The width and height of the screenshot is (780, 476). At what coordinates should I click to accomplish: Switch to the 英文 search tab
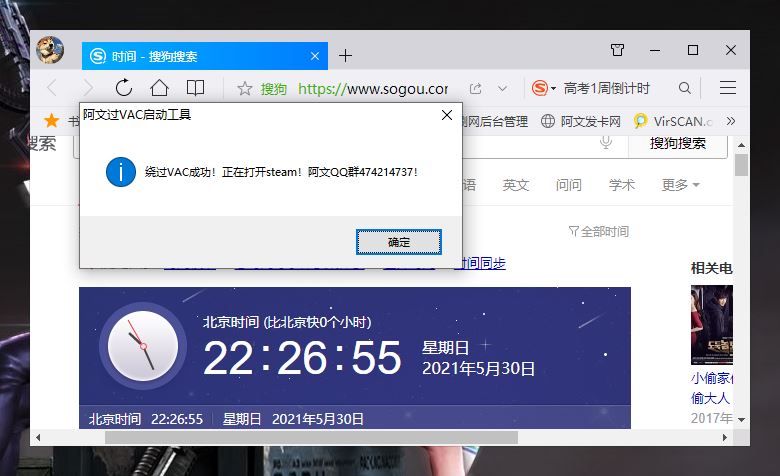click(515, 185)
